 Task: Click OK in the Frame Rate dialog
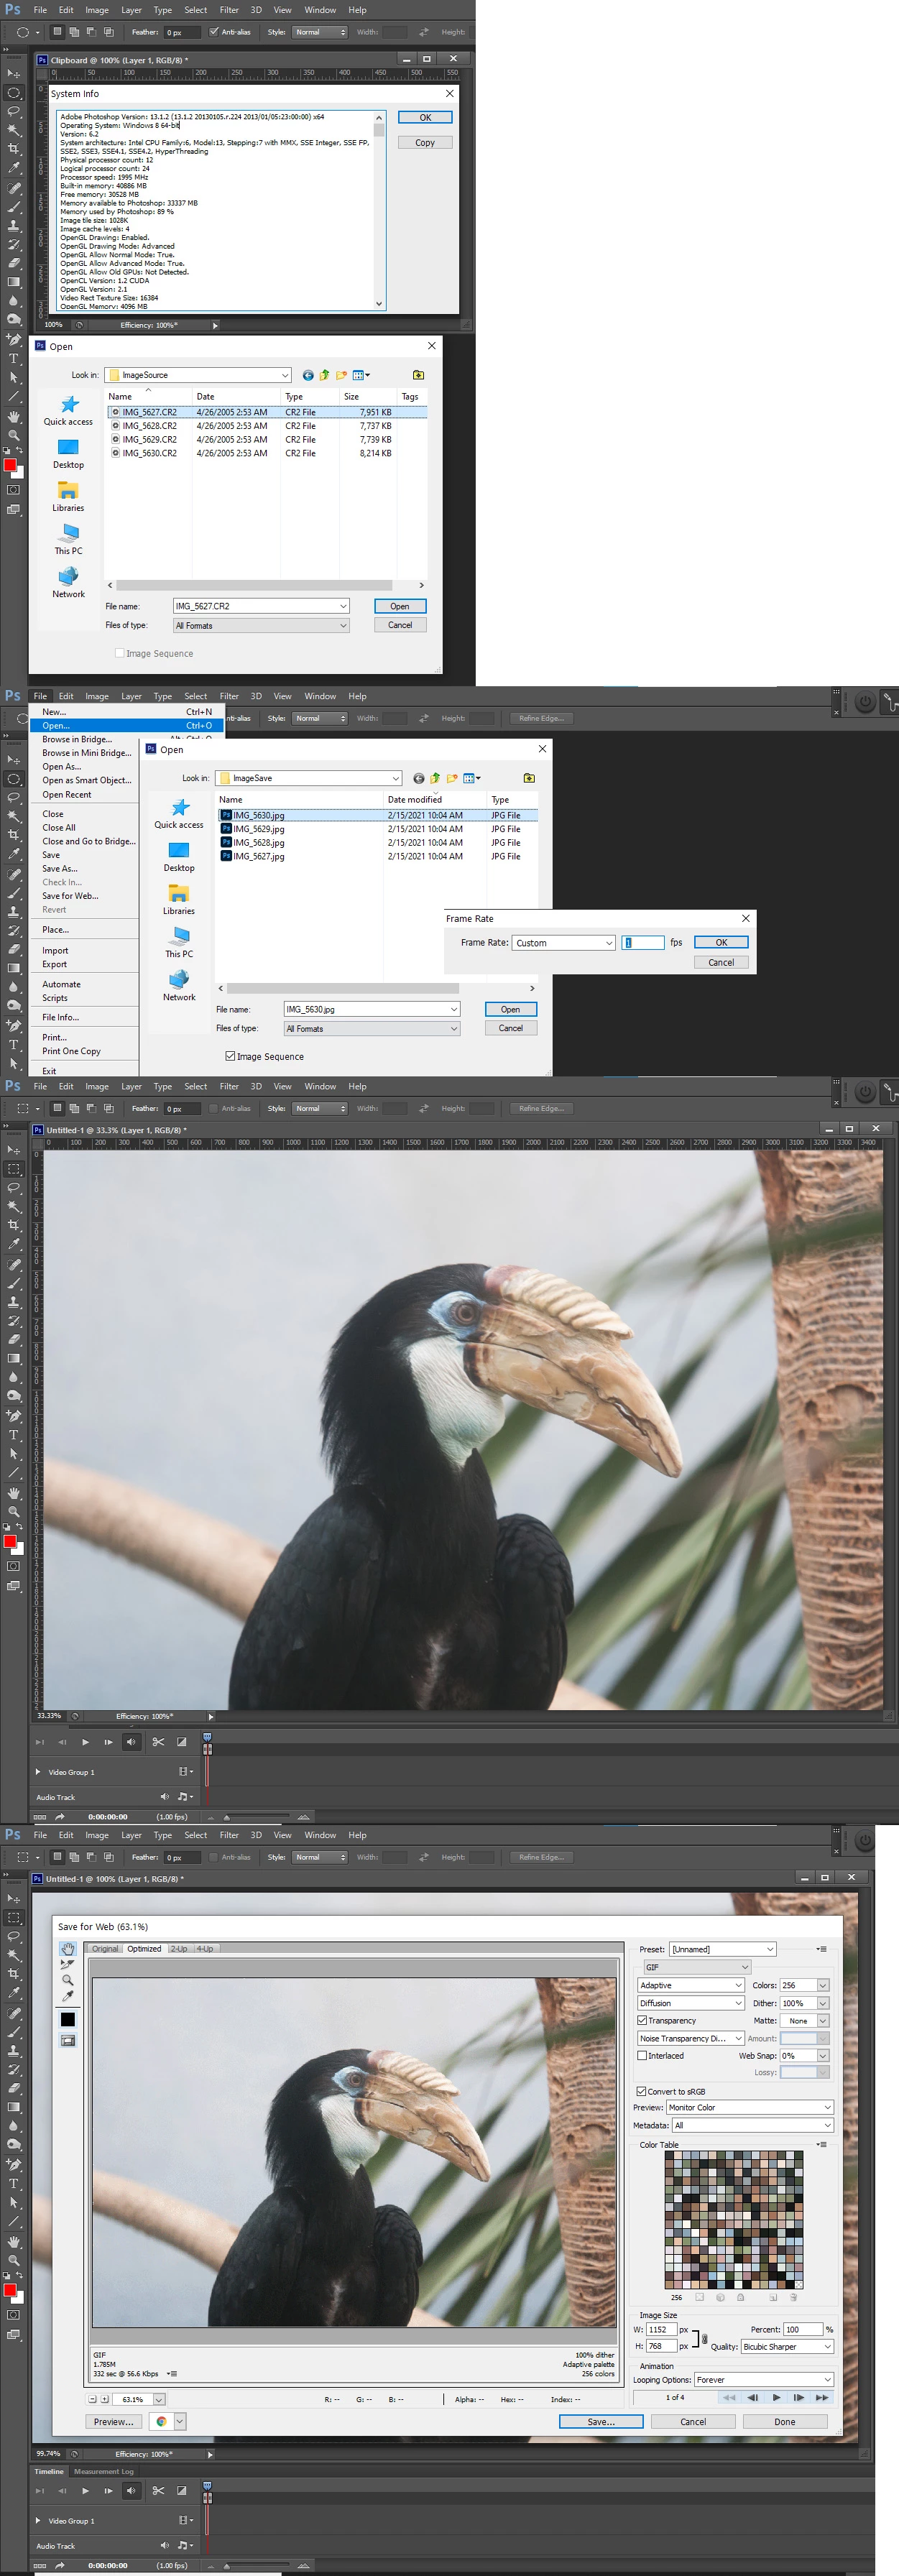click(721, 943)
